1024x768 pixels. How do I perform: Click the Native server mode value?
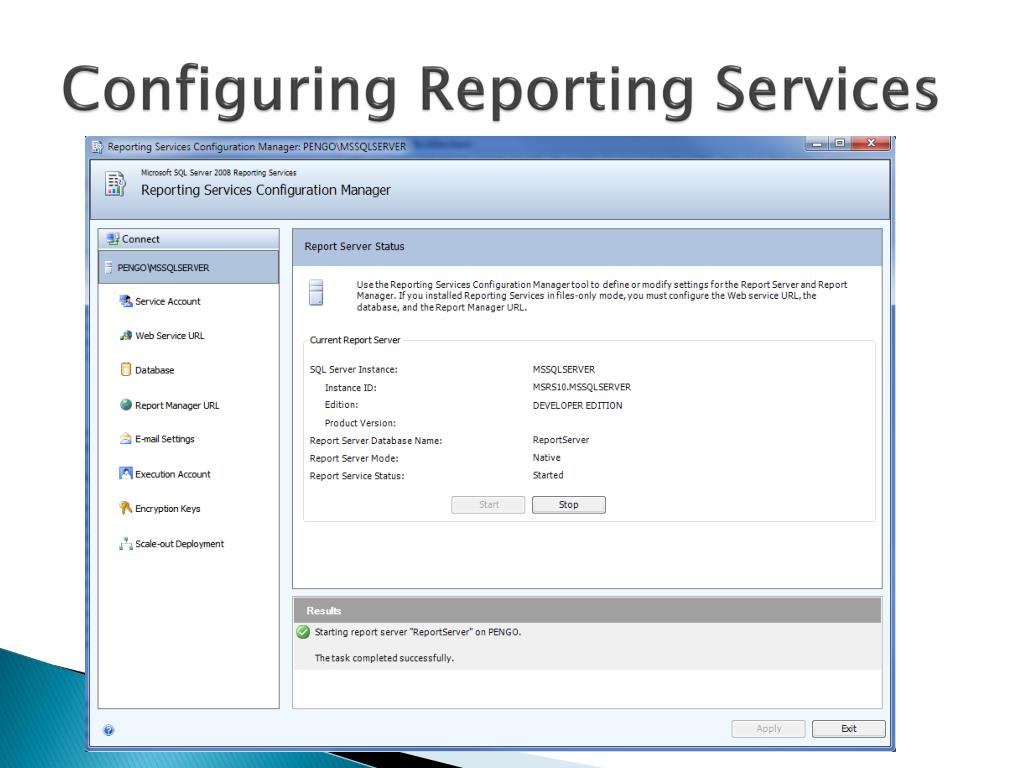[547, 458]
